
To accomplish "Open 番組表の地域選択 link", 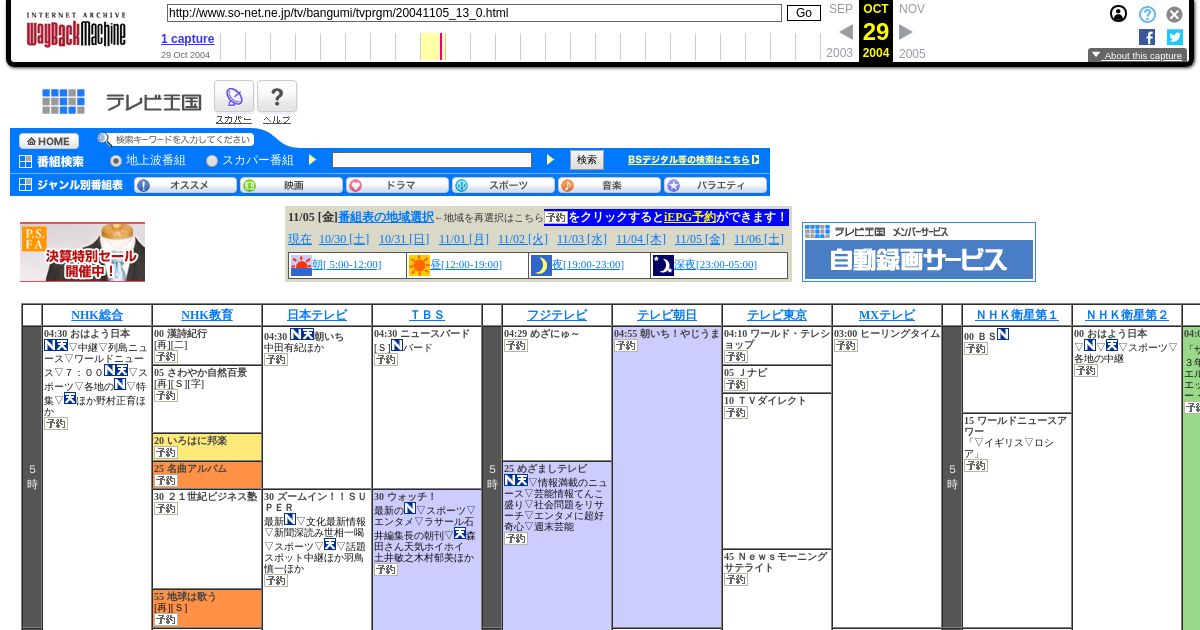I will 386,217.
